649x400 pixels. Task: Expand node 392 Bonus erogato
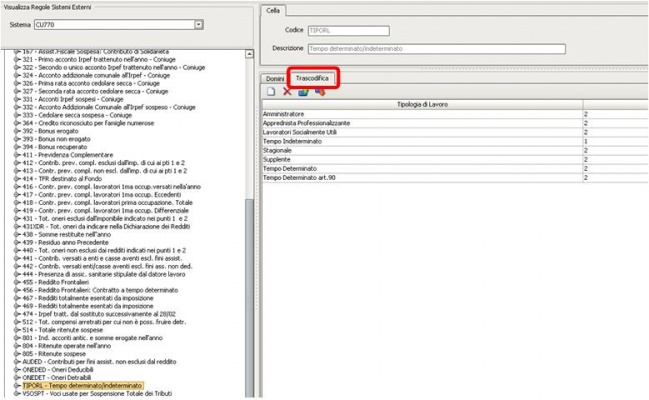tap(17, 131)
